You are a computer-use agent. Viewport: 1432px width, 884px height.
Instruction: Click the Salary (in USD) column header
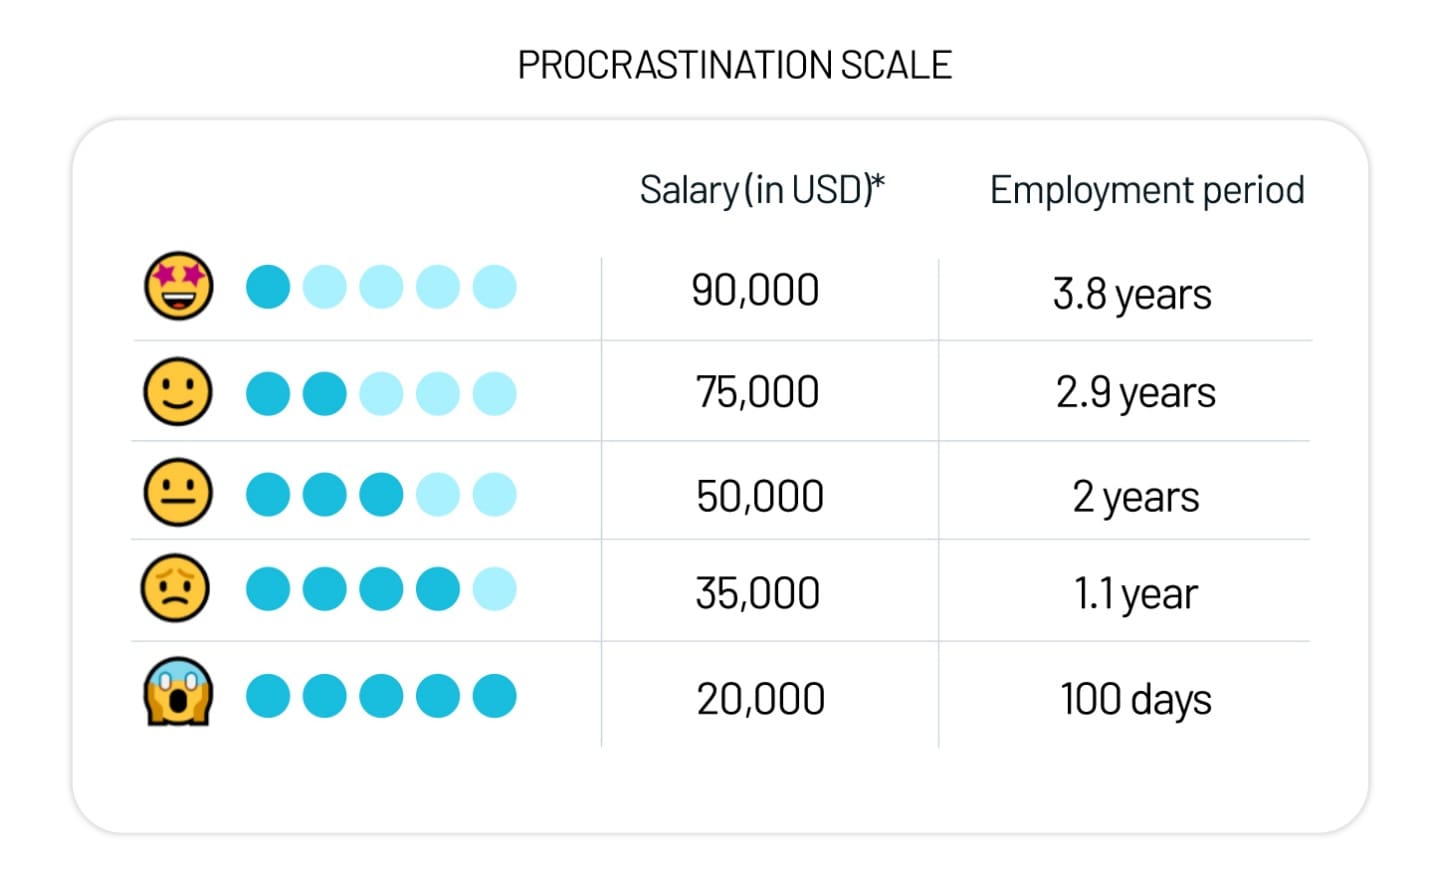(x=762, y=189)
